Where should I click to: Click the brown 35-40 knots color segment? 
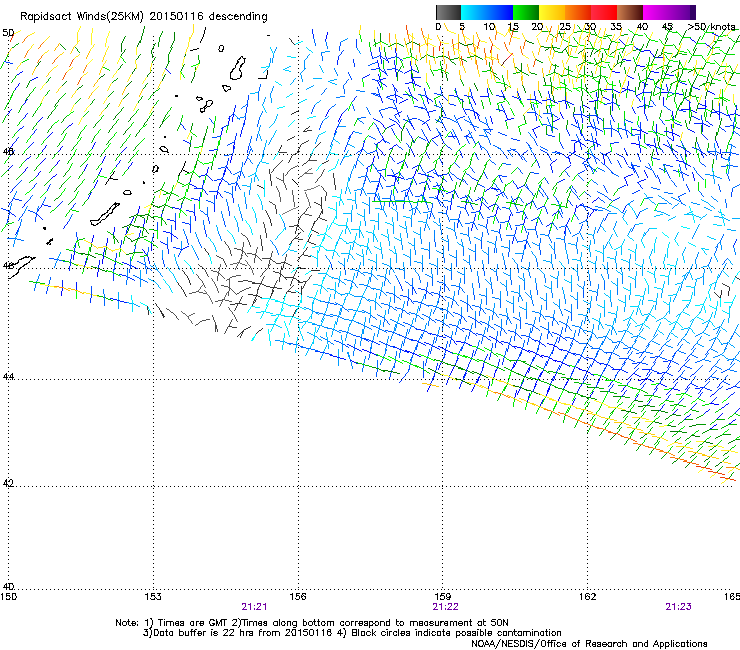coord(630,12)
